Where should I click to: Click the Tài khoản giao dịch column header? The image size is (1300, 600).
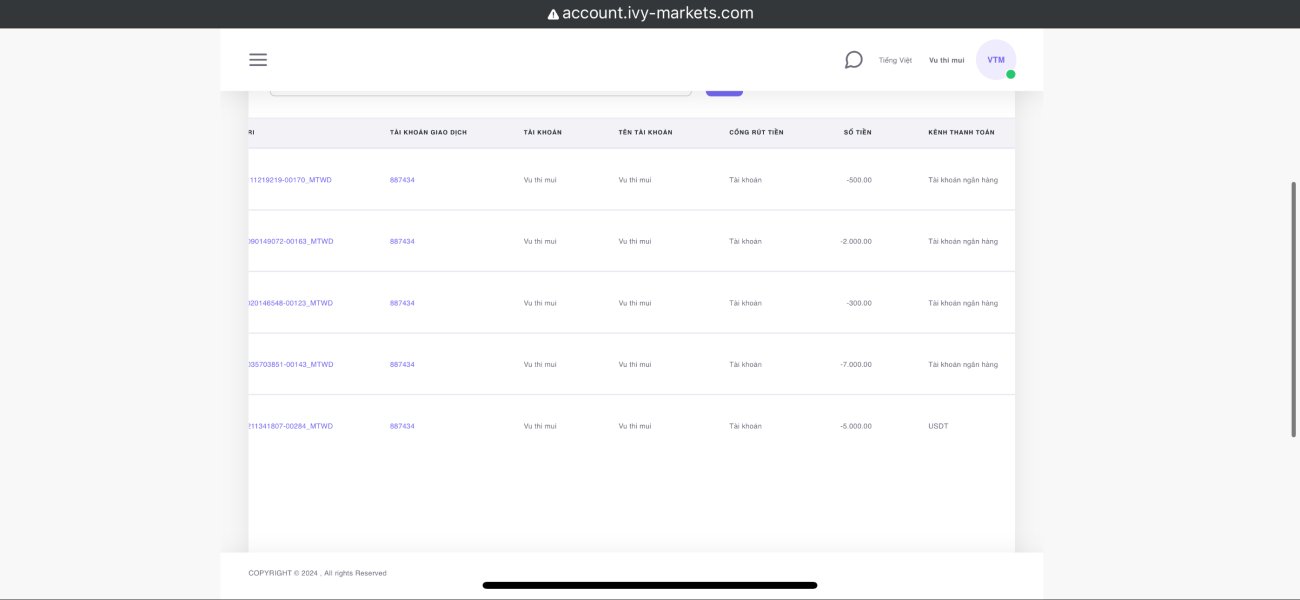click(428, 132)
